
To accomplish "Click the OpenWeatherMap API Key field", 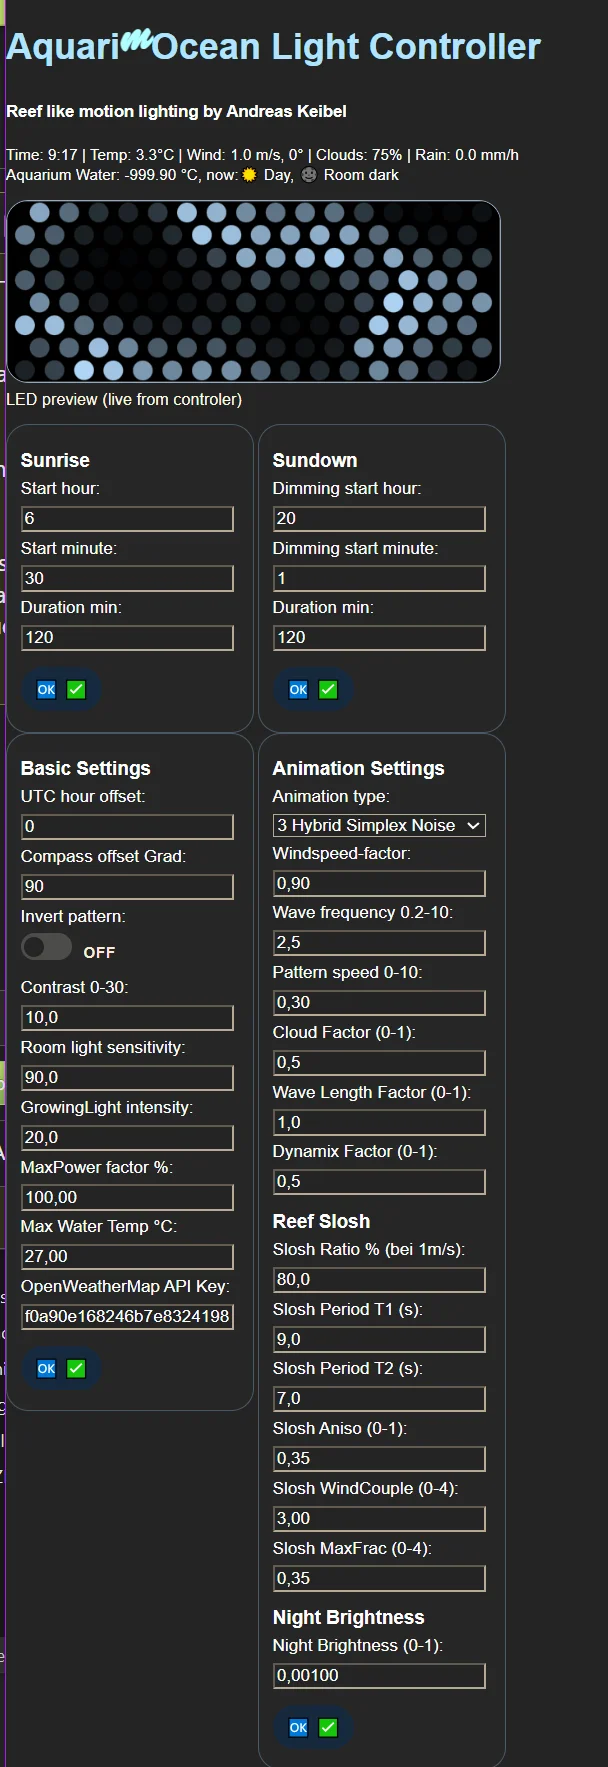I will pyautogui.click(x=127, y=1316).
